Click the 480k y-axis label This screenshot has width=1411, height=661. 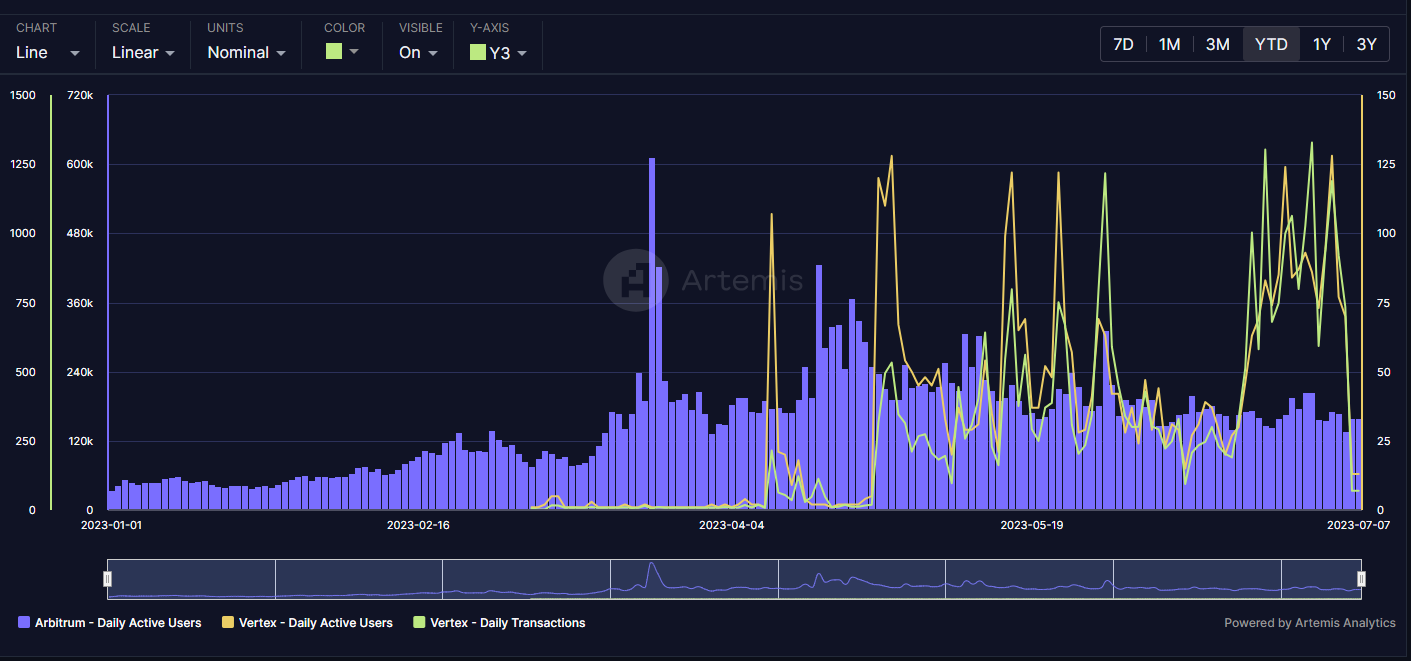[80, 234]
